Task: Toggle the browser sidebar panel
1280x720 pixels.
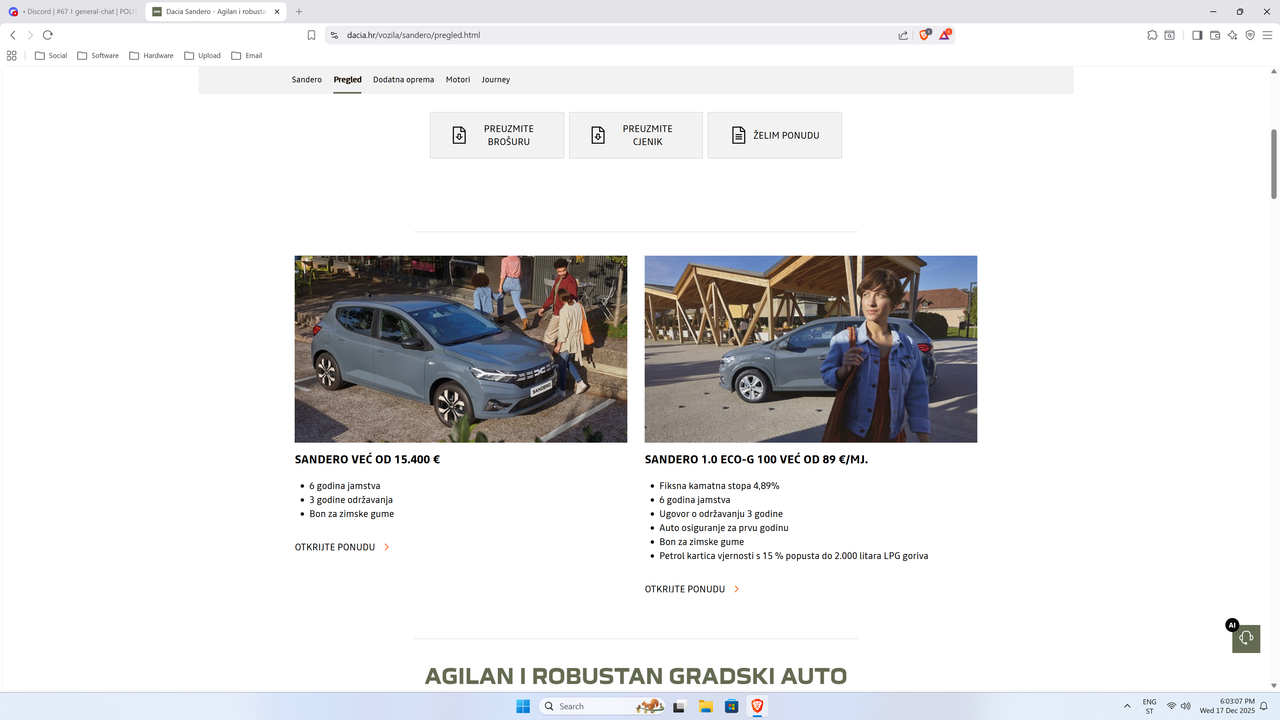Action: (x=1197, y=35)
